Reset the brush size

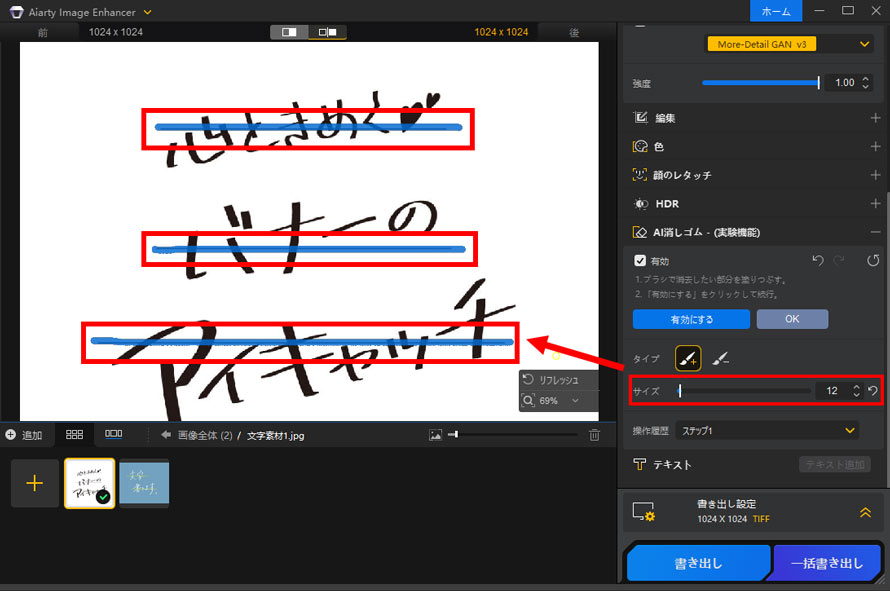click(x=873, y=391)
